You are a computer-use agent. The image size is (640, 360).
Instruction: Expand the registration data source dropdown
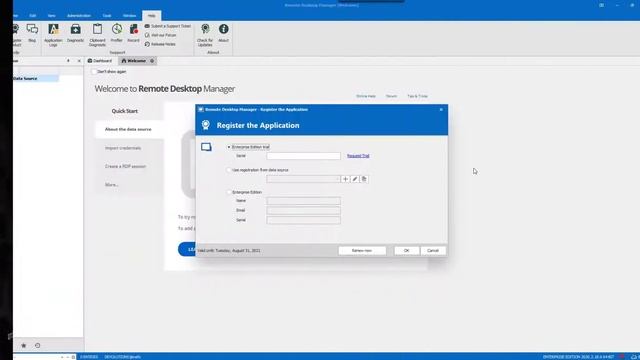(x=337, y=179)
